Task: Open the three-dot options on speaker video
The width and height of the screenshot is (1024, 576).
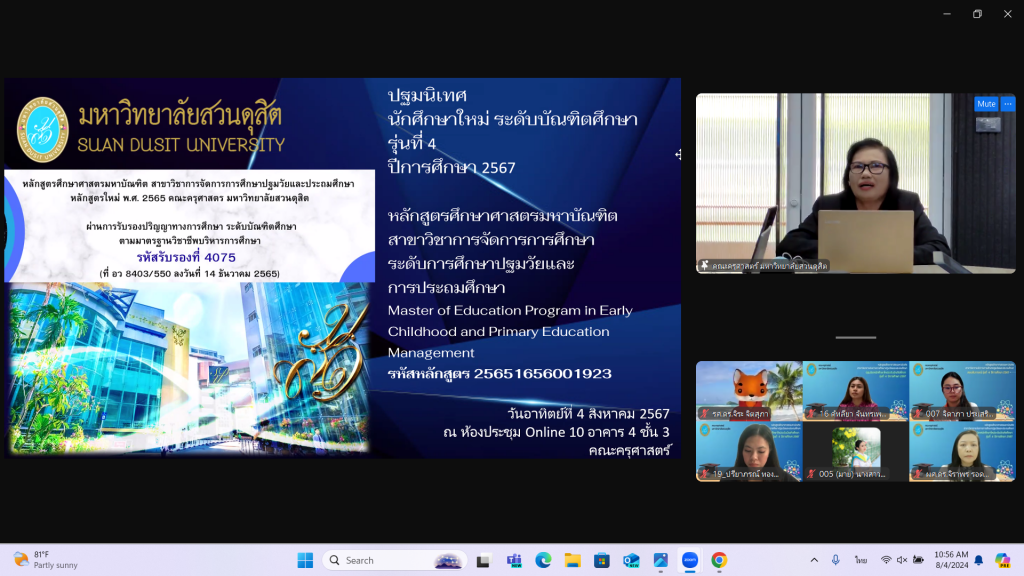Action: [1007, 104]
